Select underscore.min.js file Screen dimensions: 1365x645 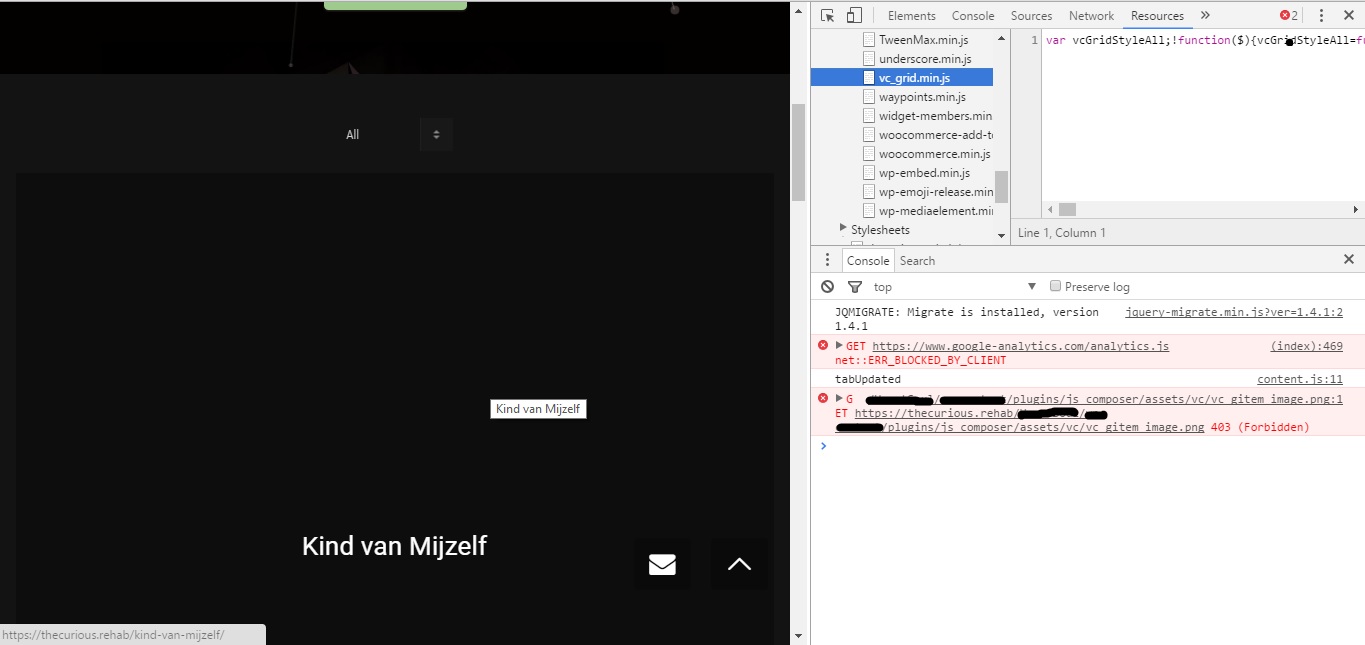pos(925,59)
